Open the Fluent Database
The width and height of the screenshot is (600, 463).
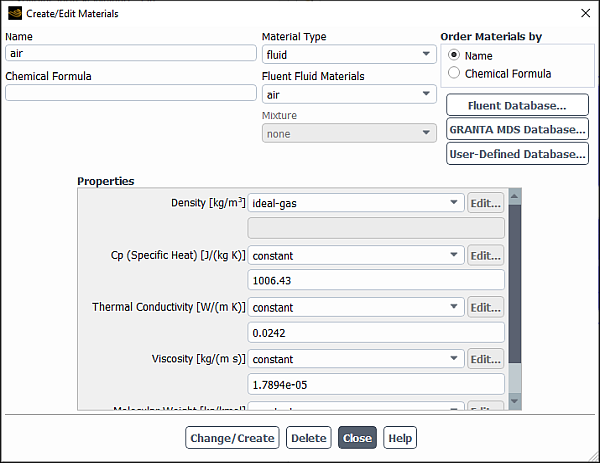[x=517, y=105]
